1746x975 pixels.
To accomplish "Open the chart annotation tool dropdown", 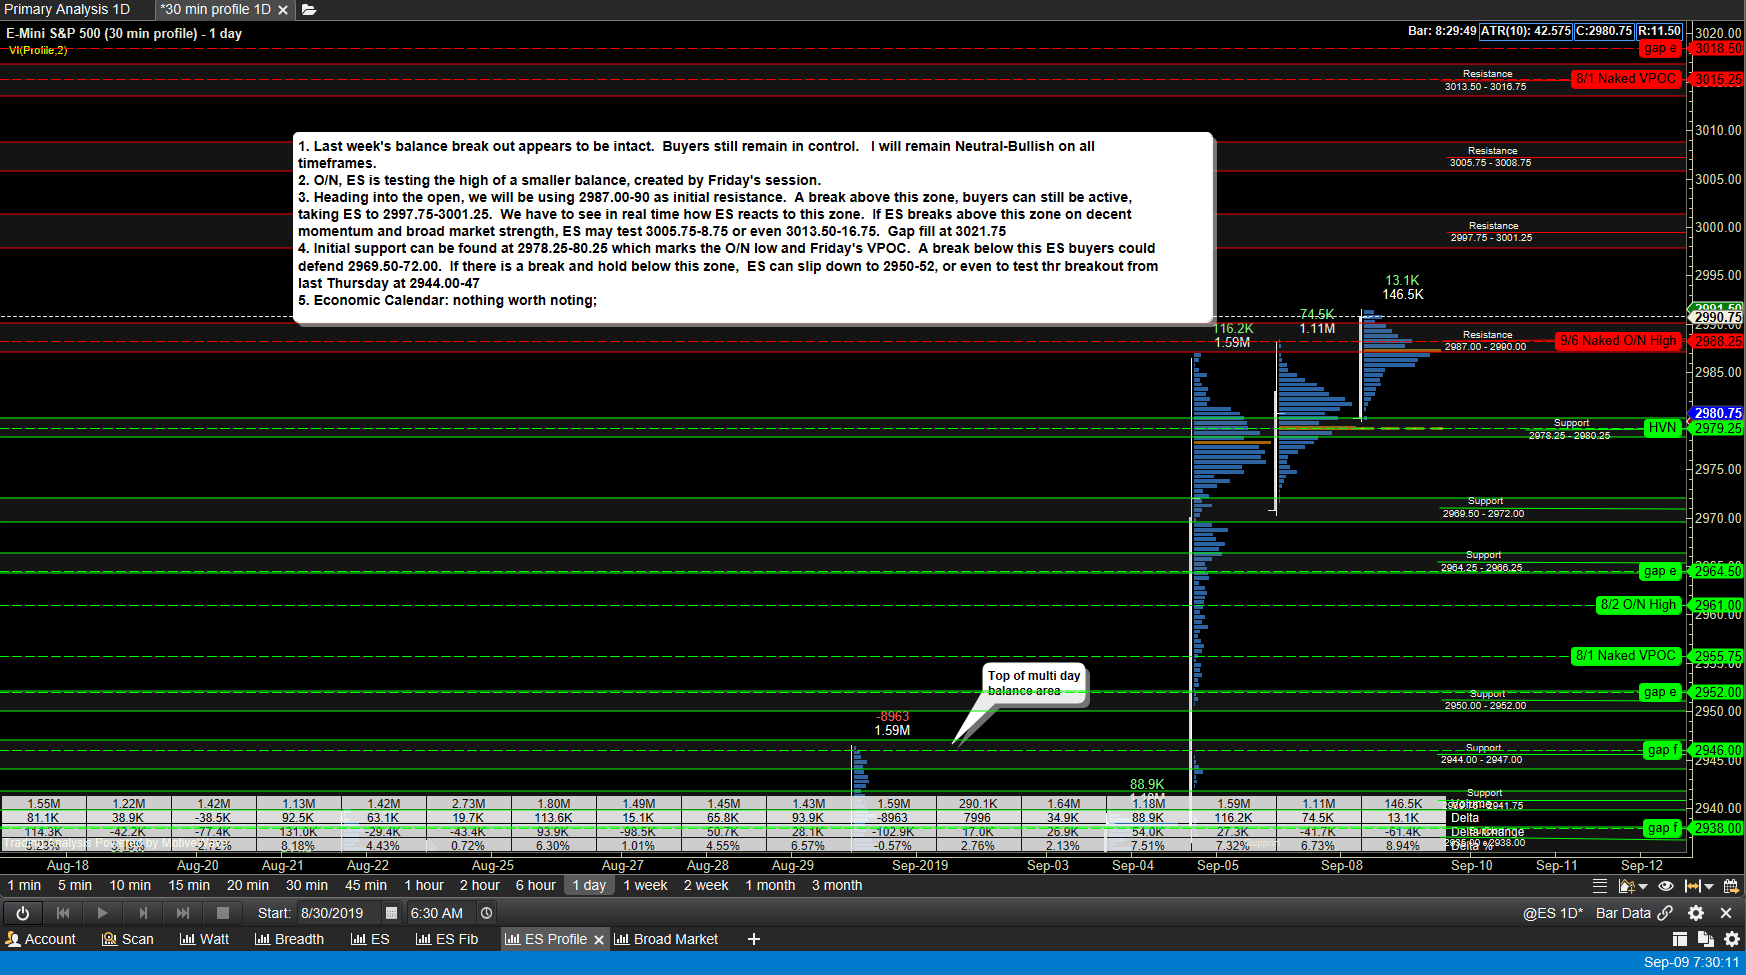I will 1632,886.
